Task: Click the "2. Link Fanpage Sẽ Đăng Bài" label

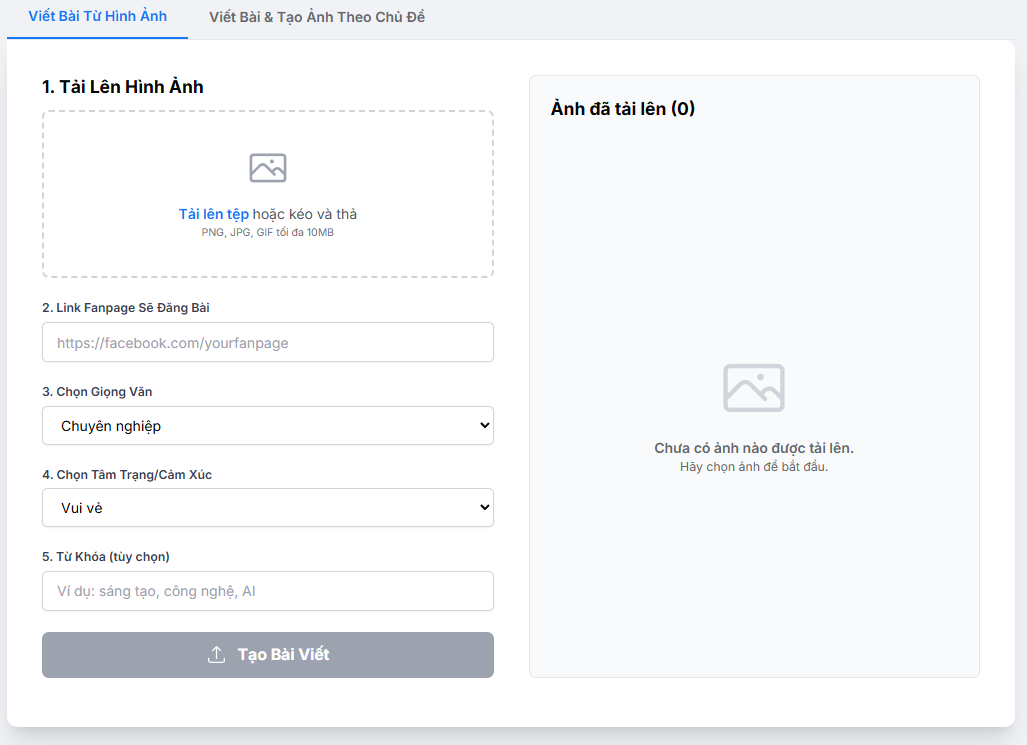Action: point(126,308)
